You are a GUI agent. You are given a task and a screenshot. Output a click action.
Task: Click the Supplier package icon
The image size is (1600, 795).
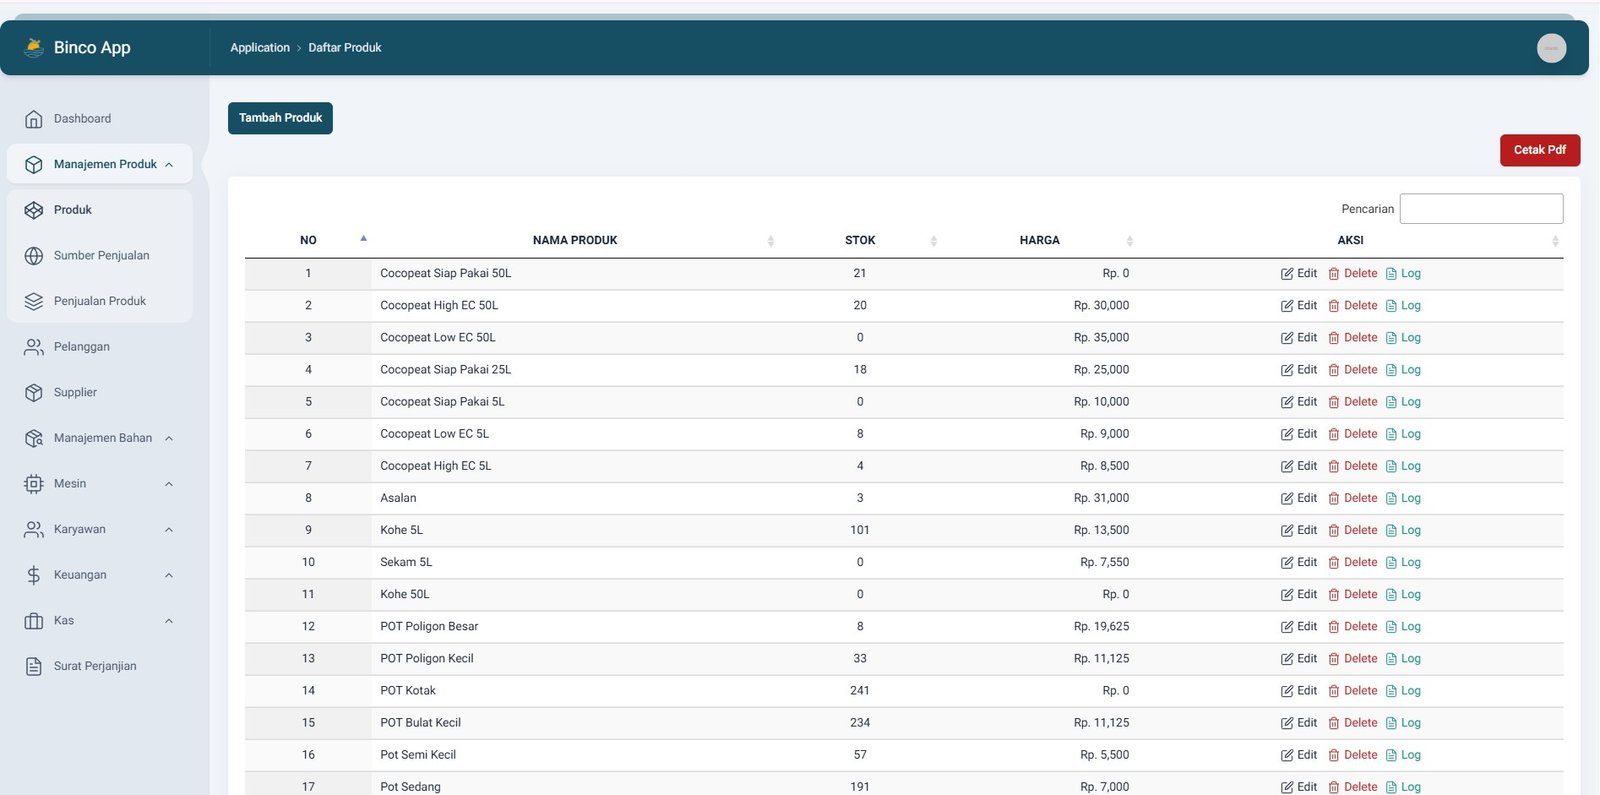tap(34, 393)
